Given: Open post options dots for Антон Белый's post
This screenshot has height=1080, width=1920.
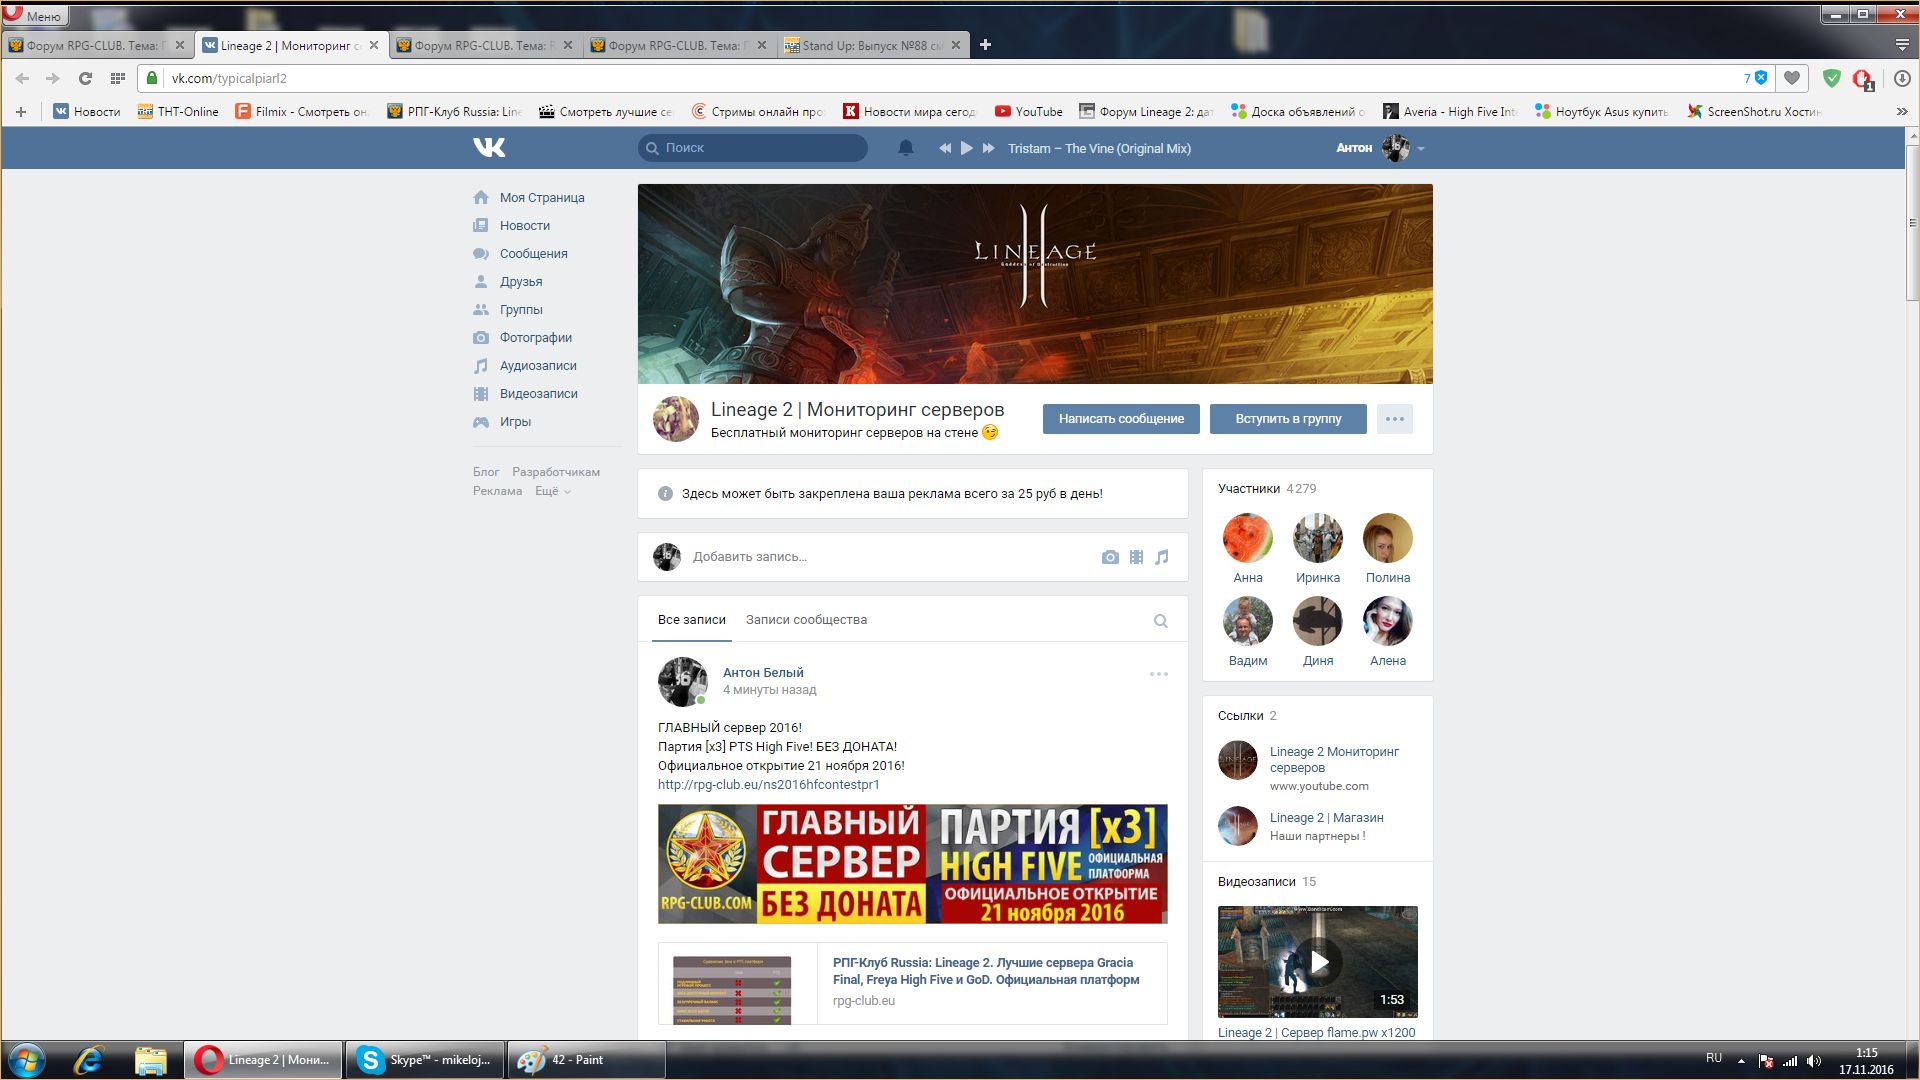Looking at the screenshot, I should (x=1158, y=674).
